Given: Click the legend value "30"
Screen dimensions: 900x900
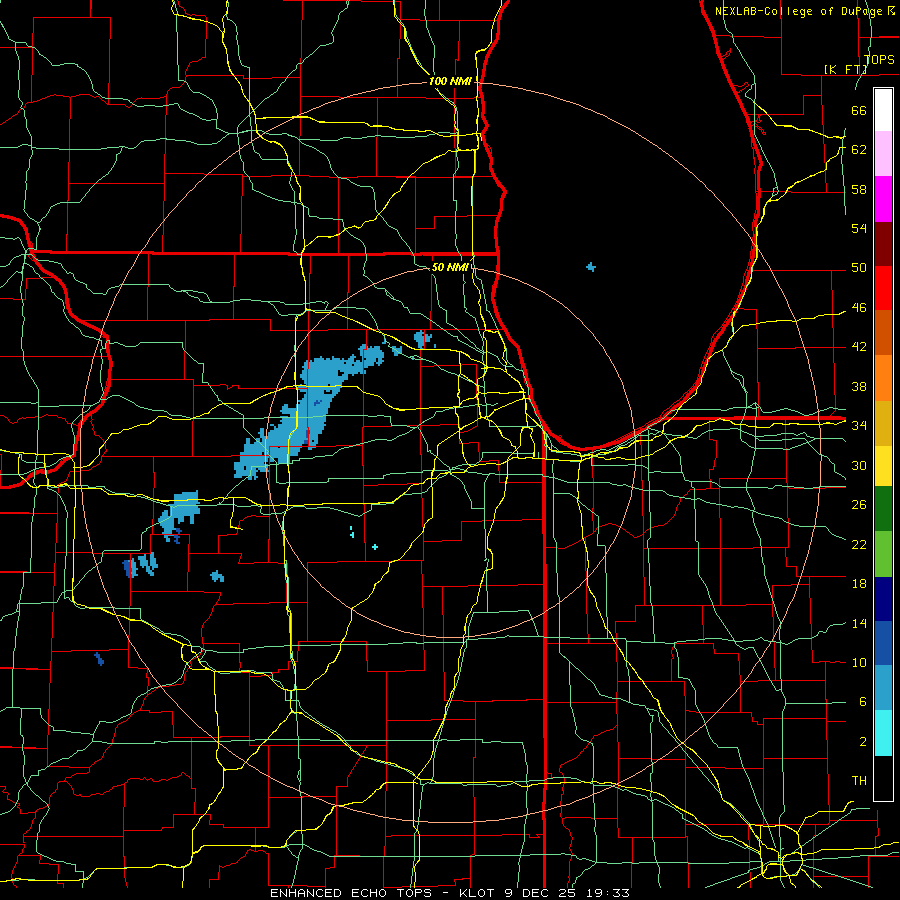Looking at the screenshot, I should point(859,465).
